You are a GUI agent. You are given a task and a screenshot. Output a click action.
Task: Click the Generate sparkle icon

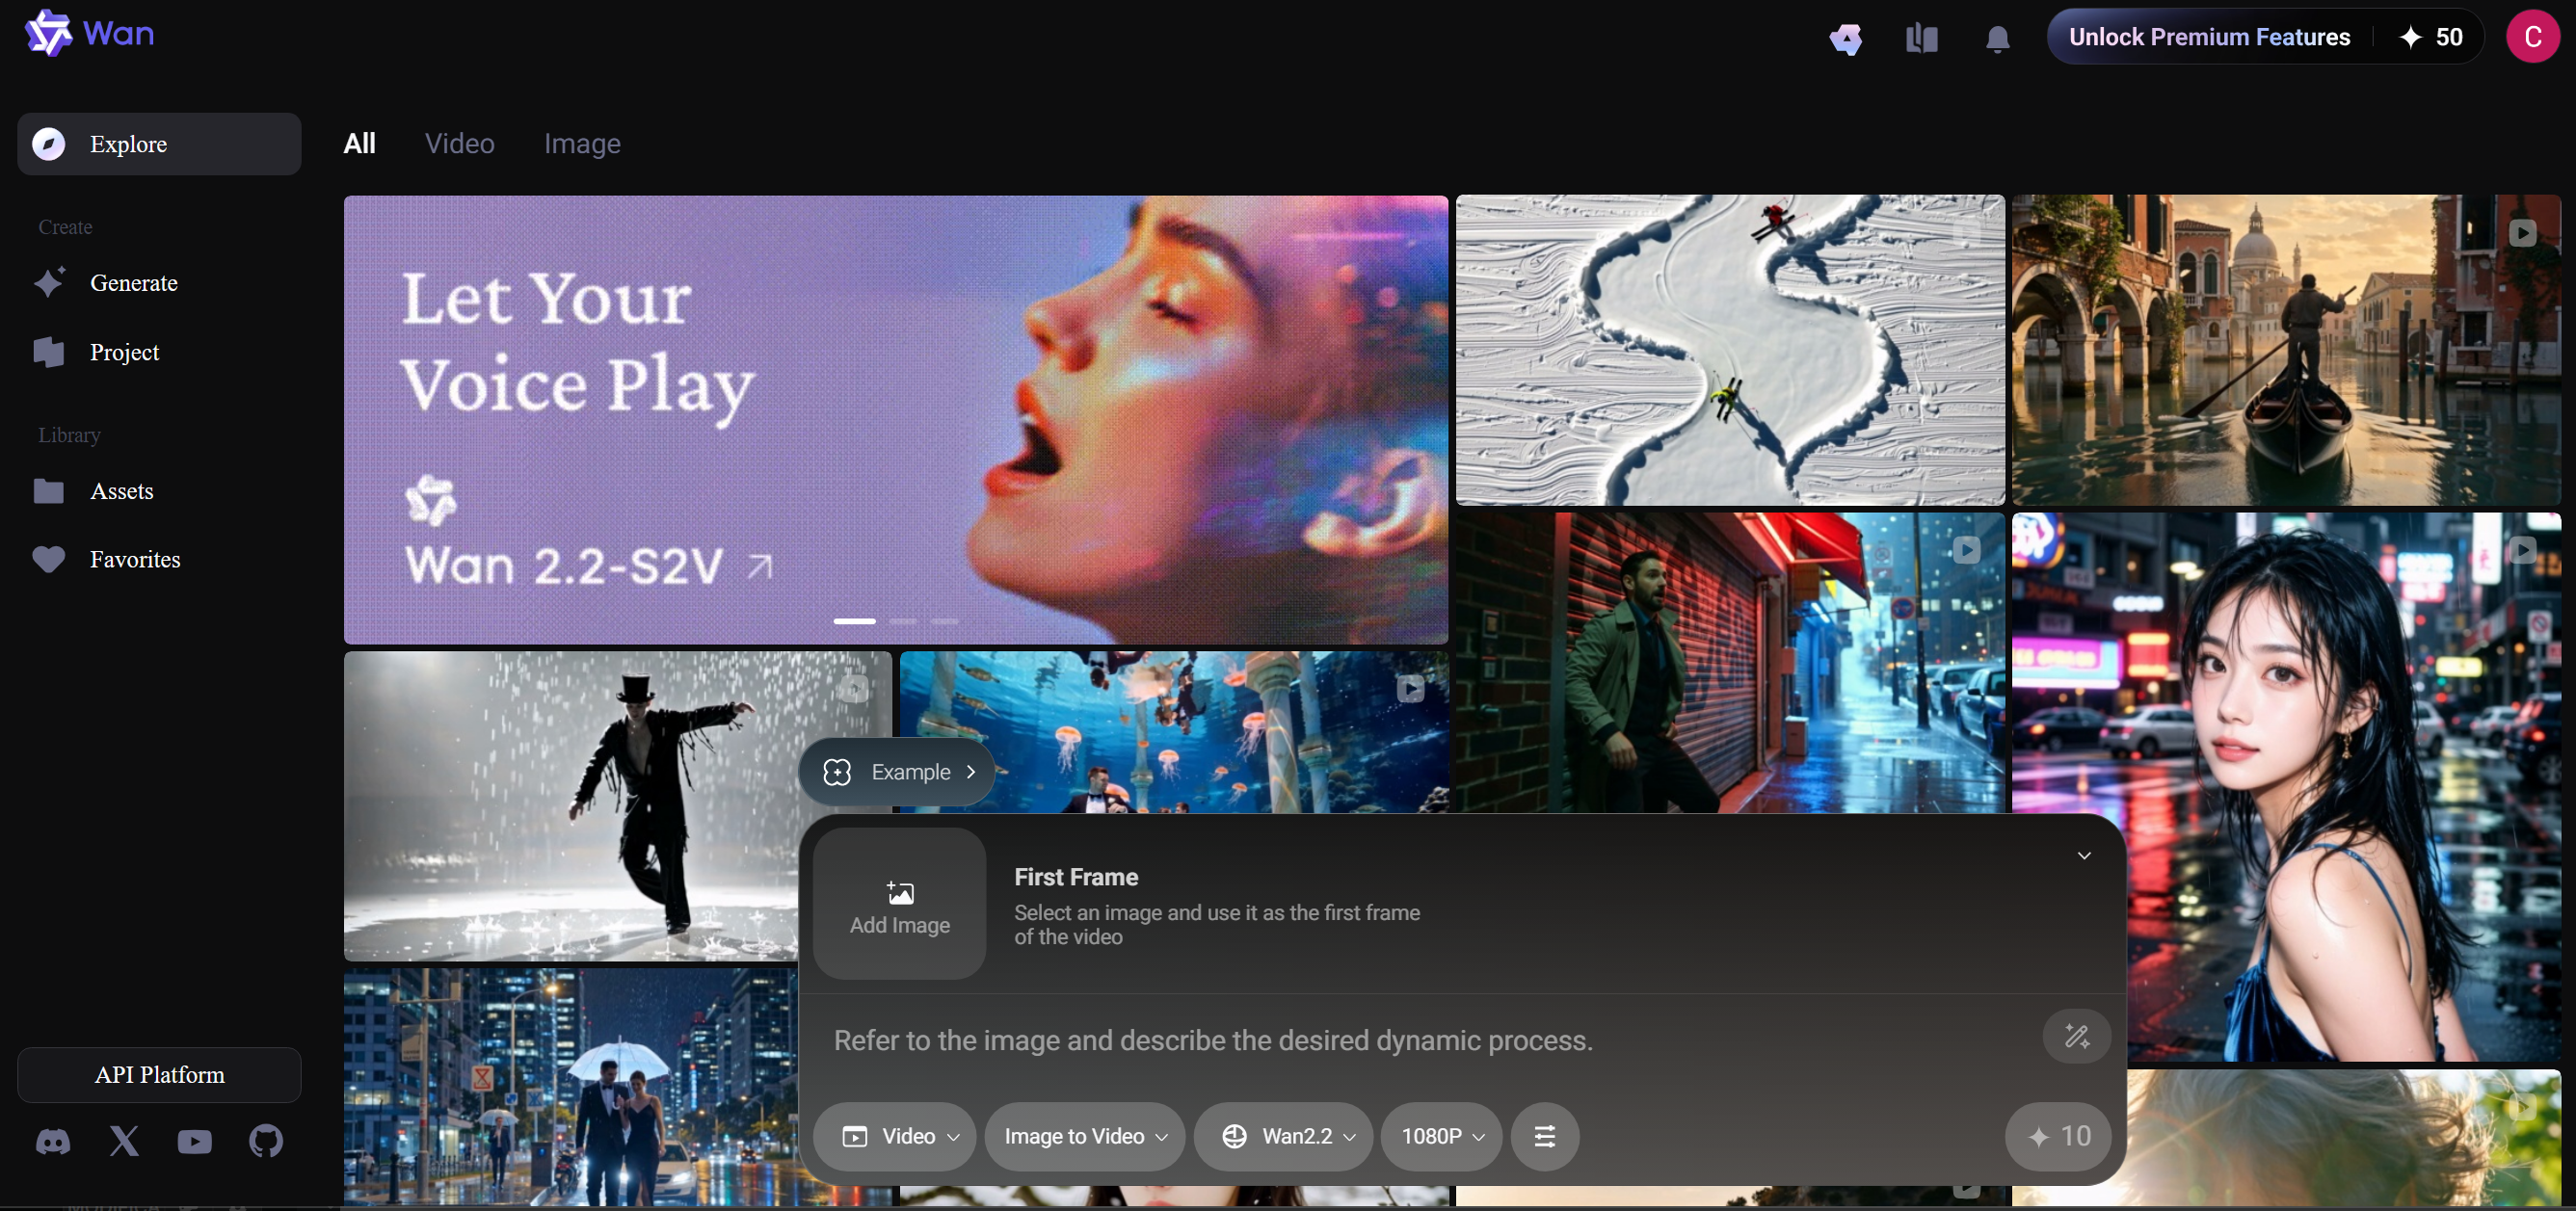pyautogui.click(x=49, y=282)
